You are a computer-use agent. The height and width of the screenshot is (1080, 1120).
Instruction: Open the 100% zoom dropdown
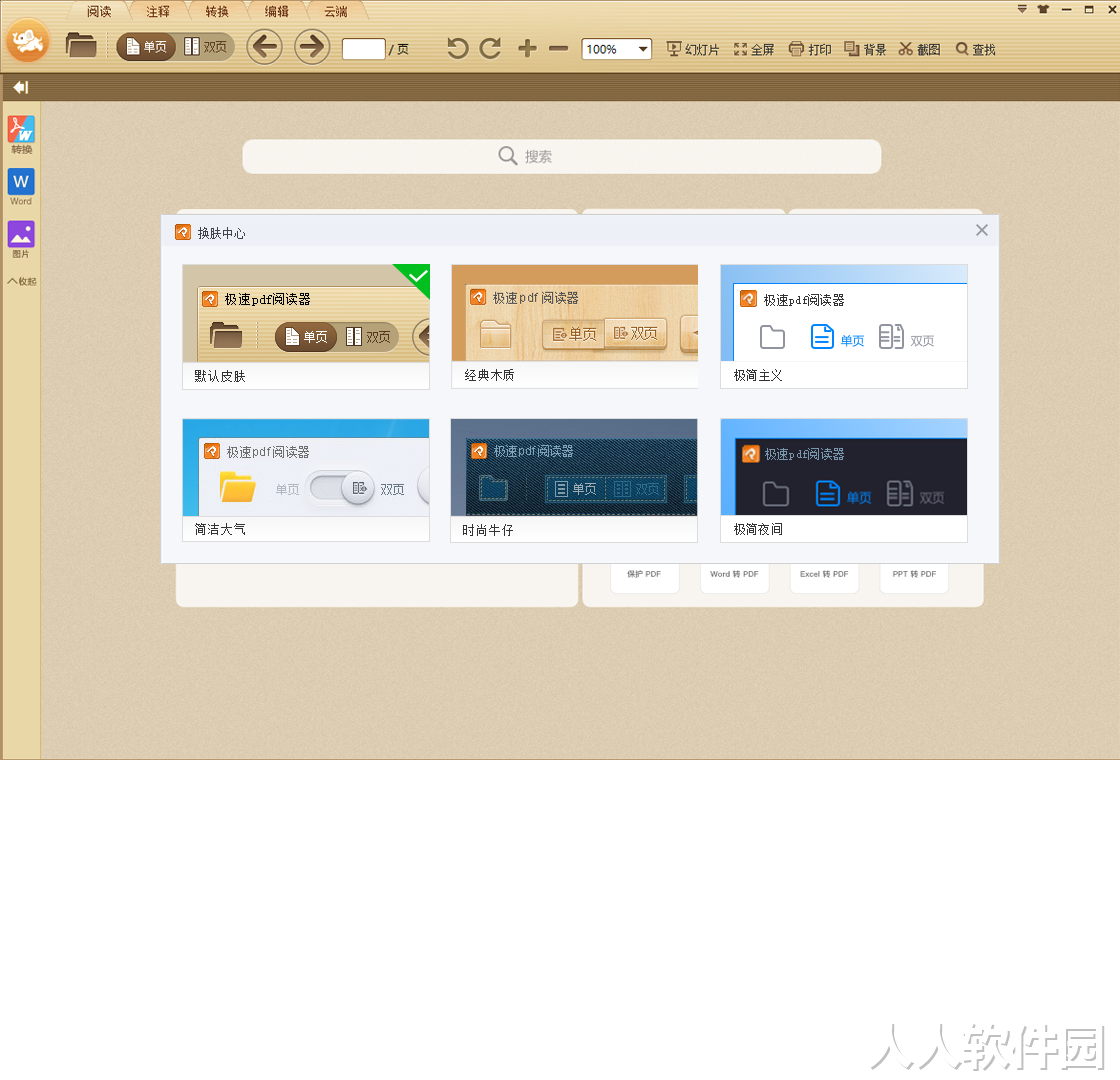click(x=616, y=49)
